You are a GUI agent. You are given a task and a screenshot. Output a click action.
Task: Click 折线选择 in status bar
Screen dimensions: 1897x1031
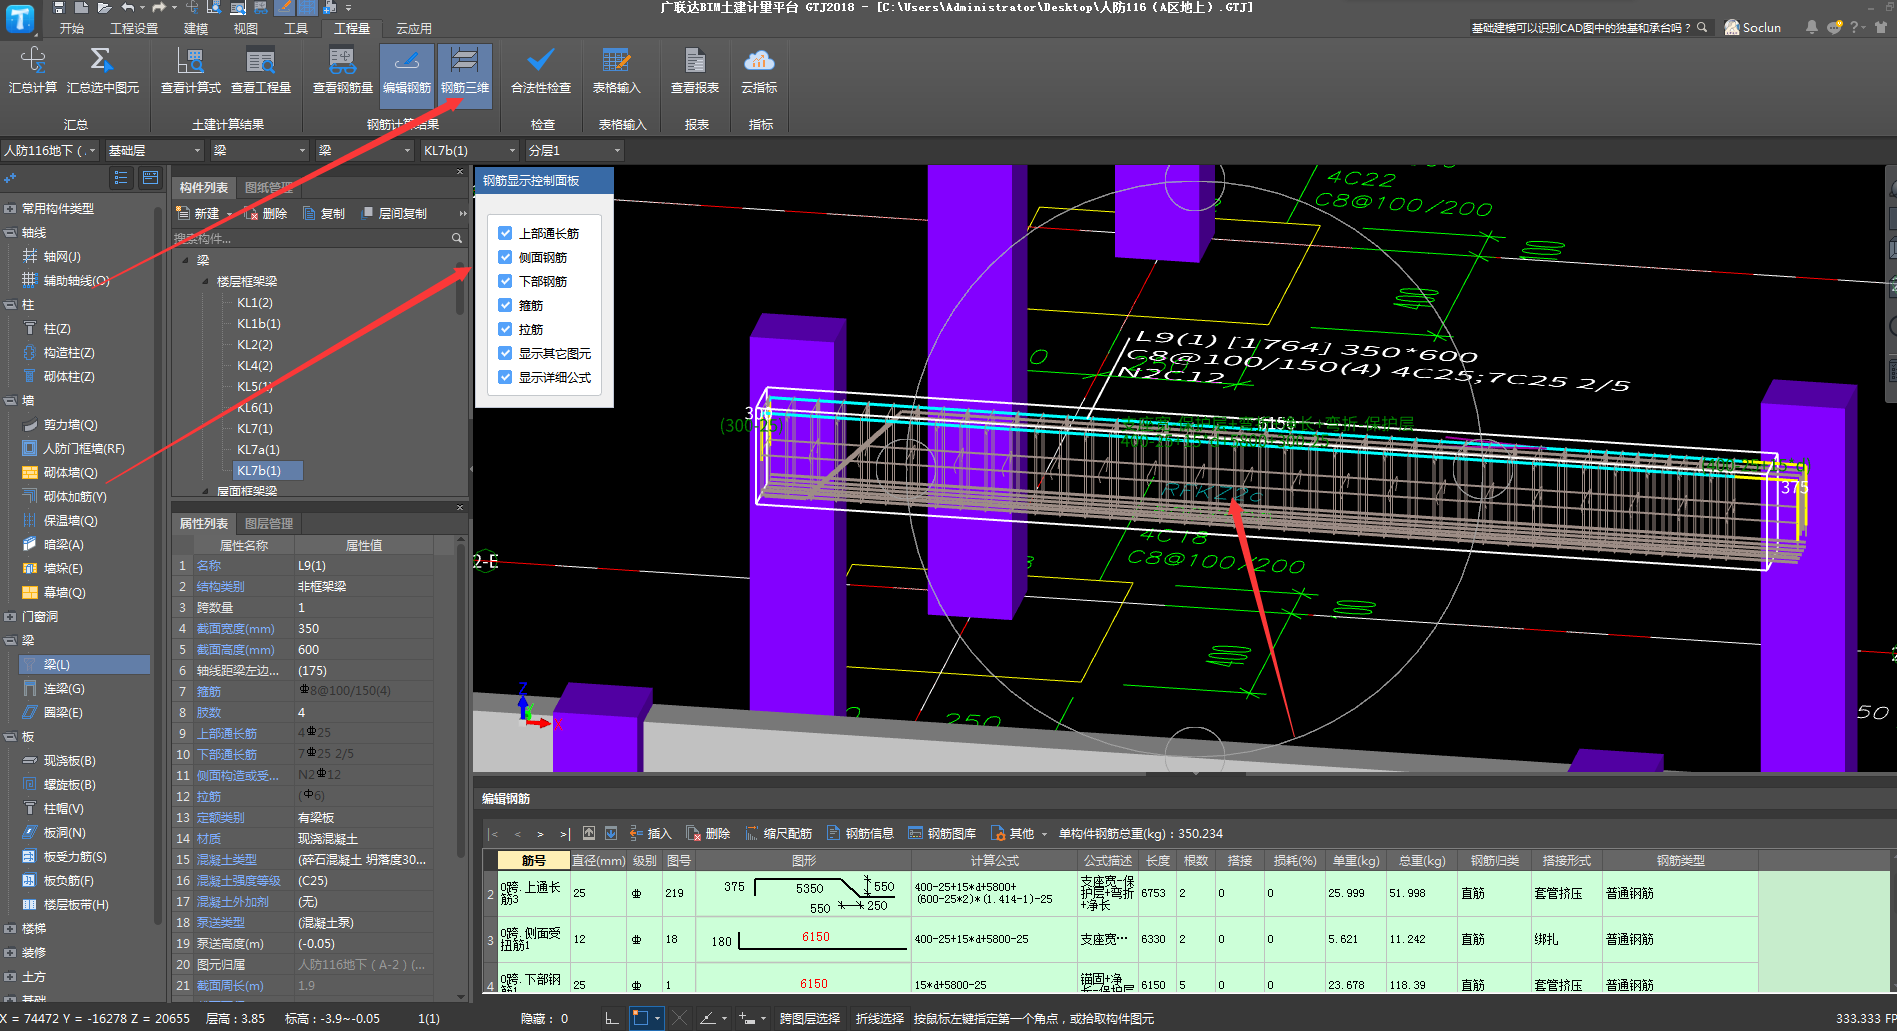click(880, 1018)
